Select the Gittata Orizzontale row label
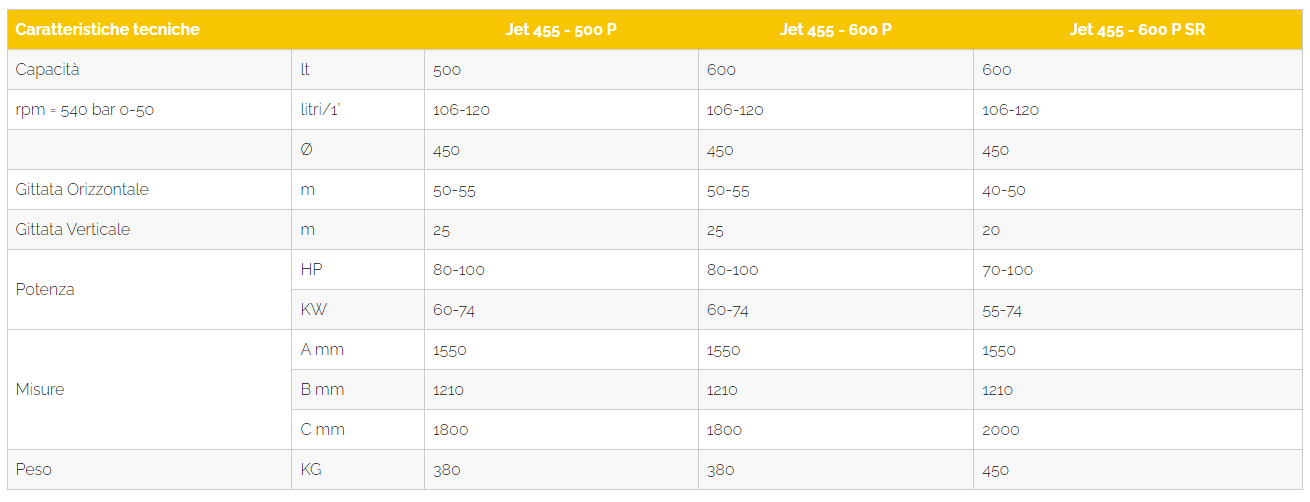This screenshot has width=1310, height=502. [82, 190]
